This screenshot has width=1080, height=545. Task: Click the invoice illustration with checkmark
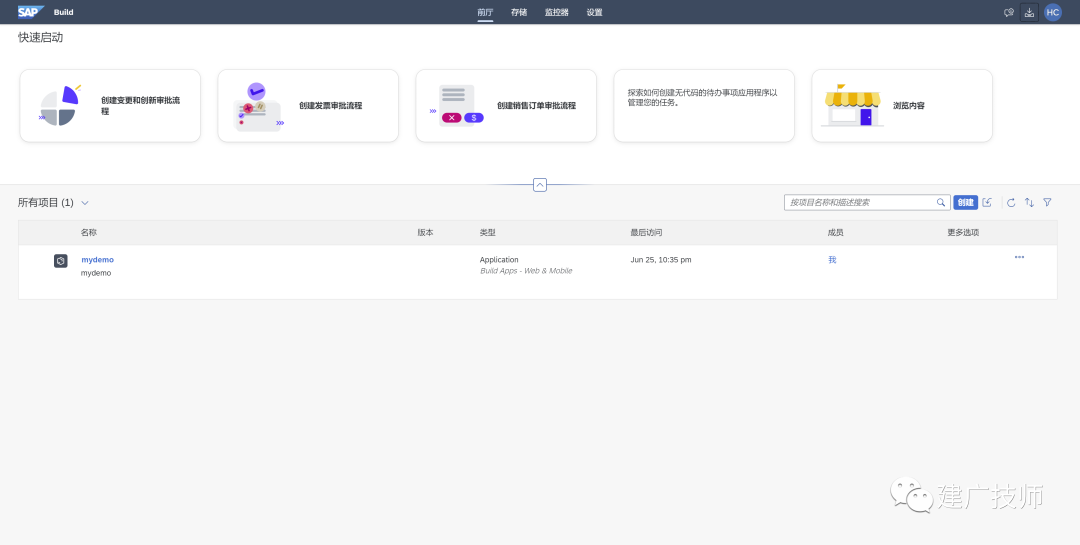pyautogui.click(x=258, y=107)
